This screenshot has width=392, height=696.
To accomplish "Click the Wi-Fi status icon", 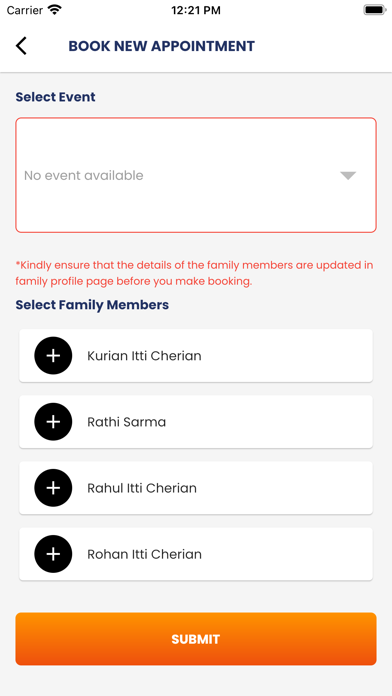I will click(x=55, y=10).
